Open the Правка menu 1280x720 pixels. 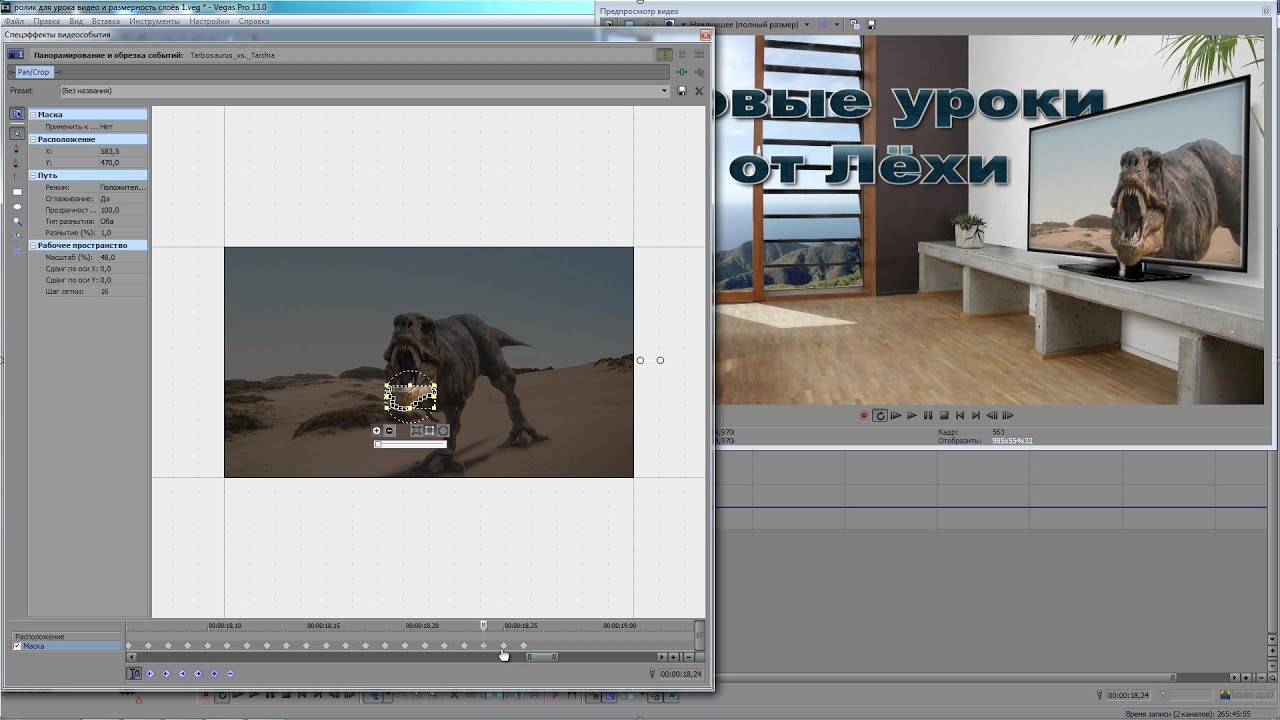tap(46, 21)
